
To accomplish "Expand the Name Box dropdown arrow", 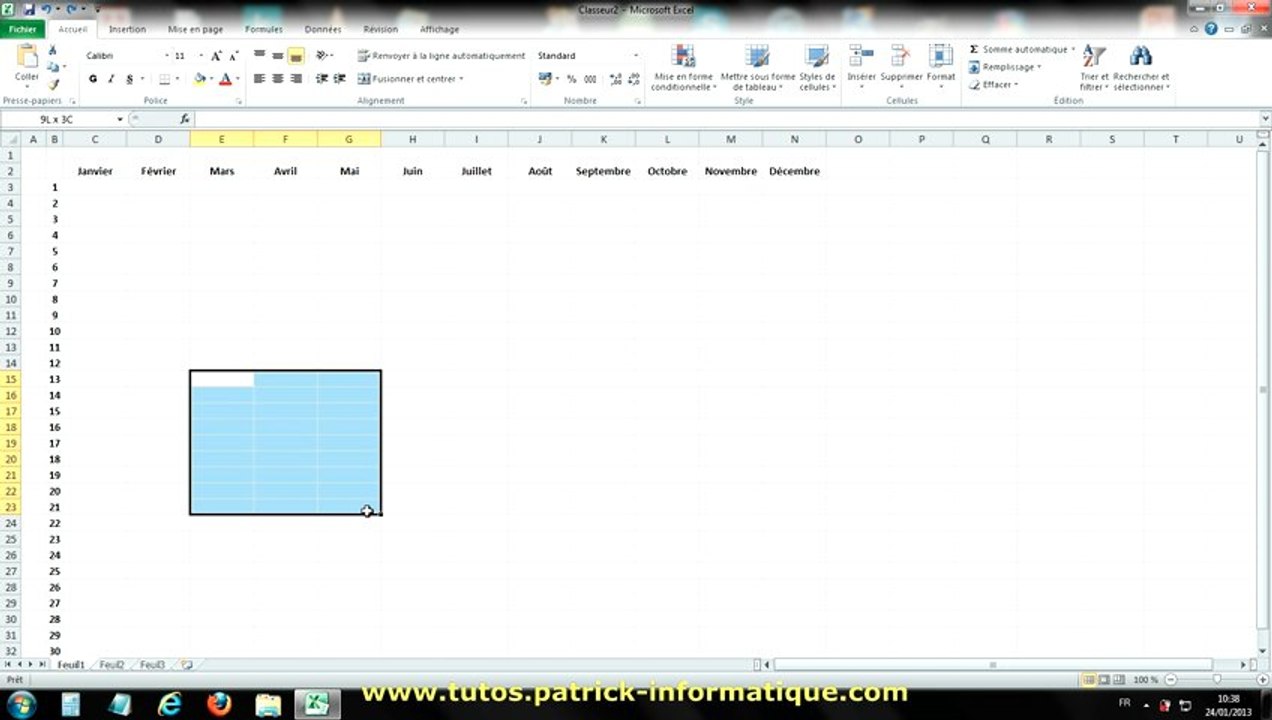I will (x=120, y=119).
